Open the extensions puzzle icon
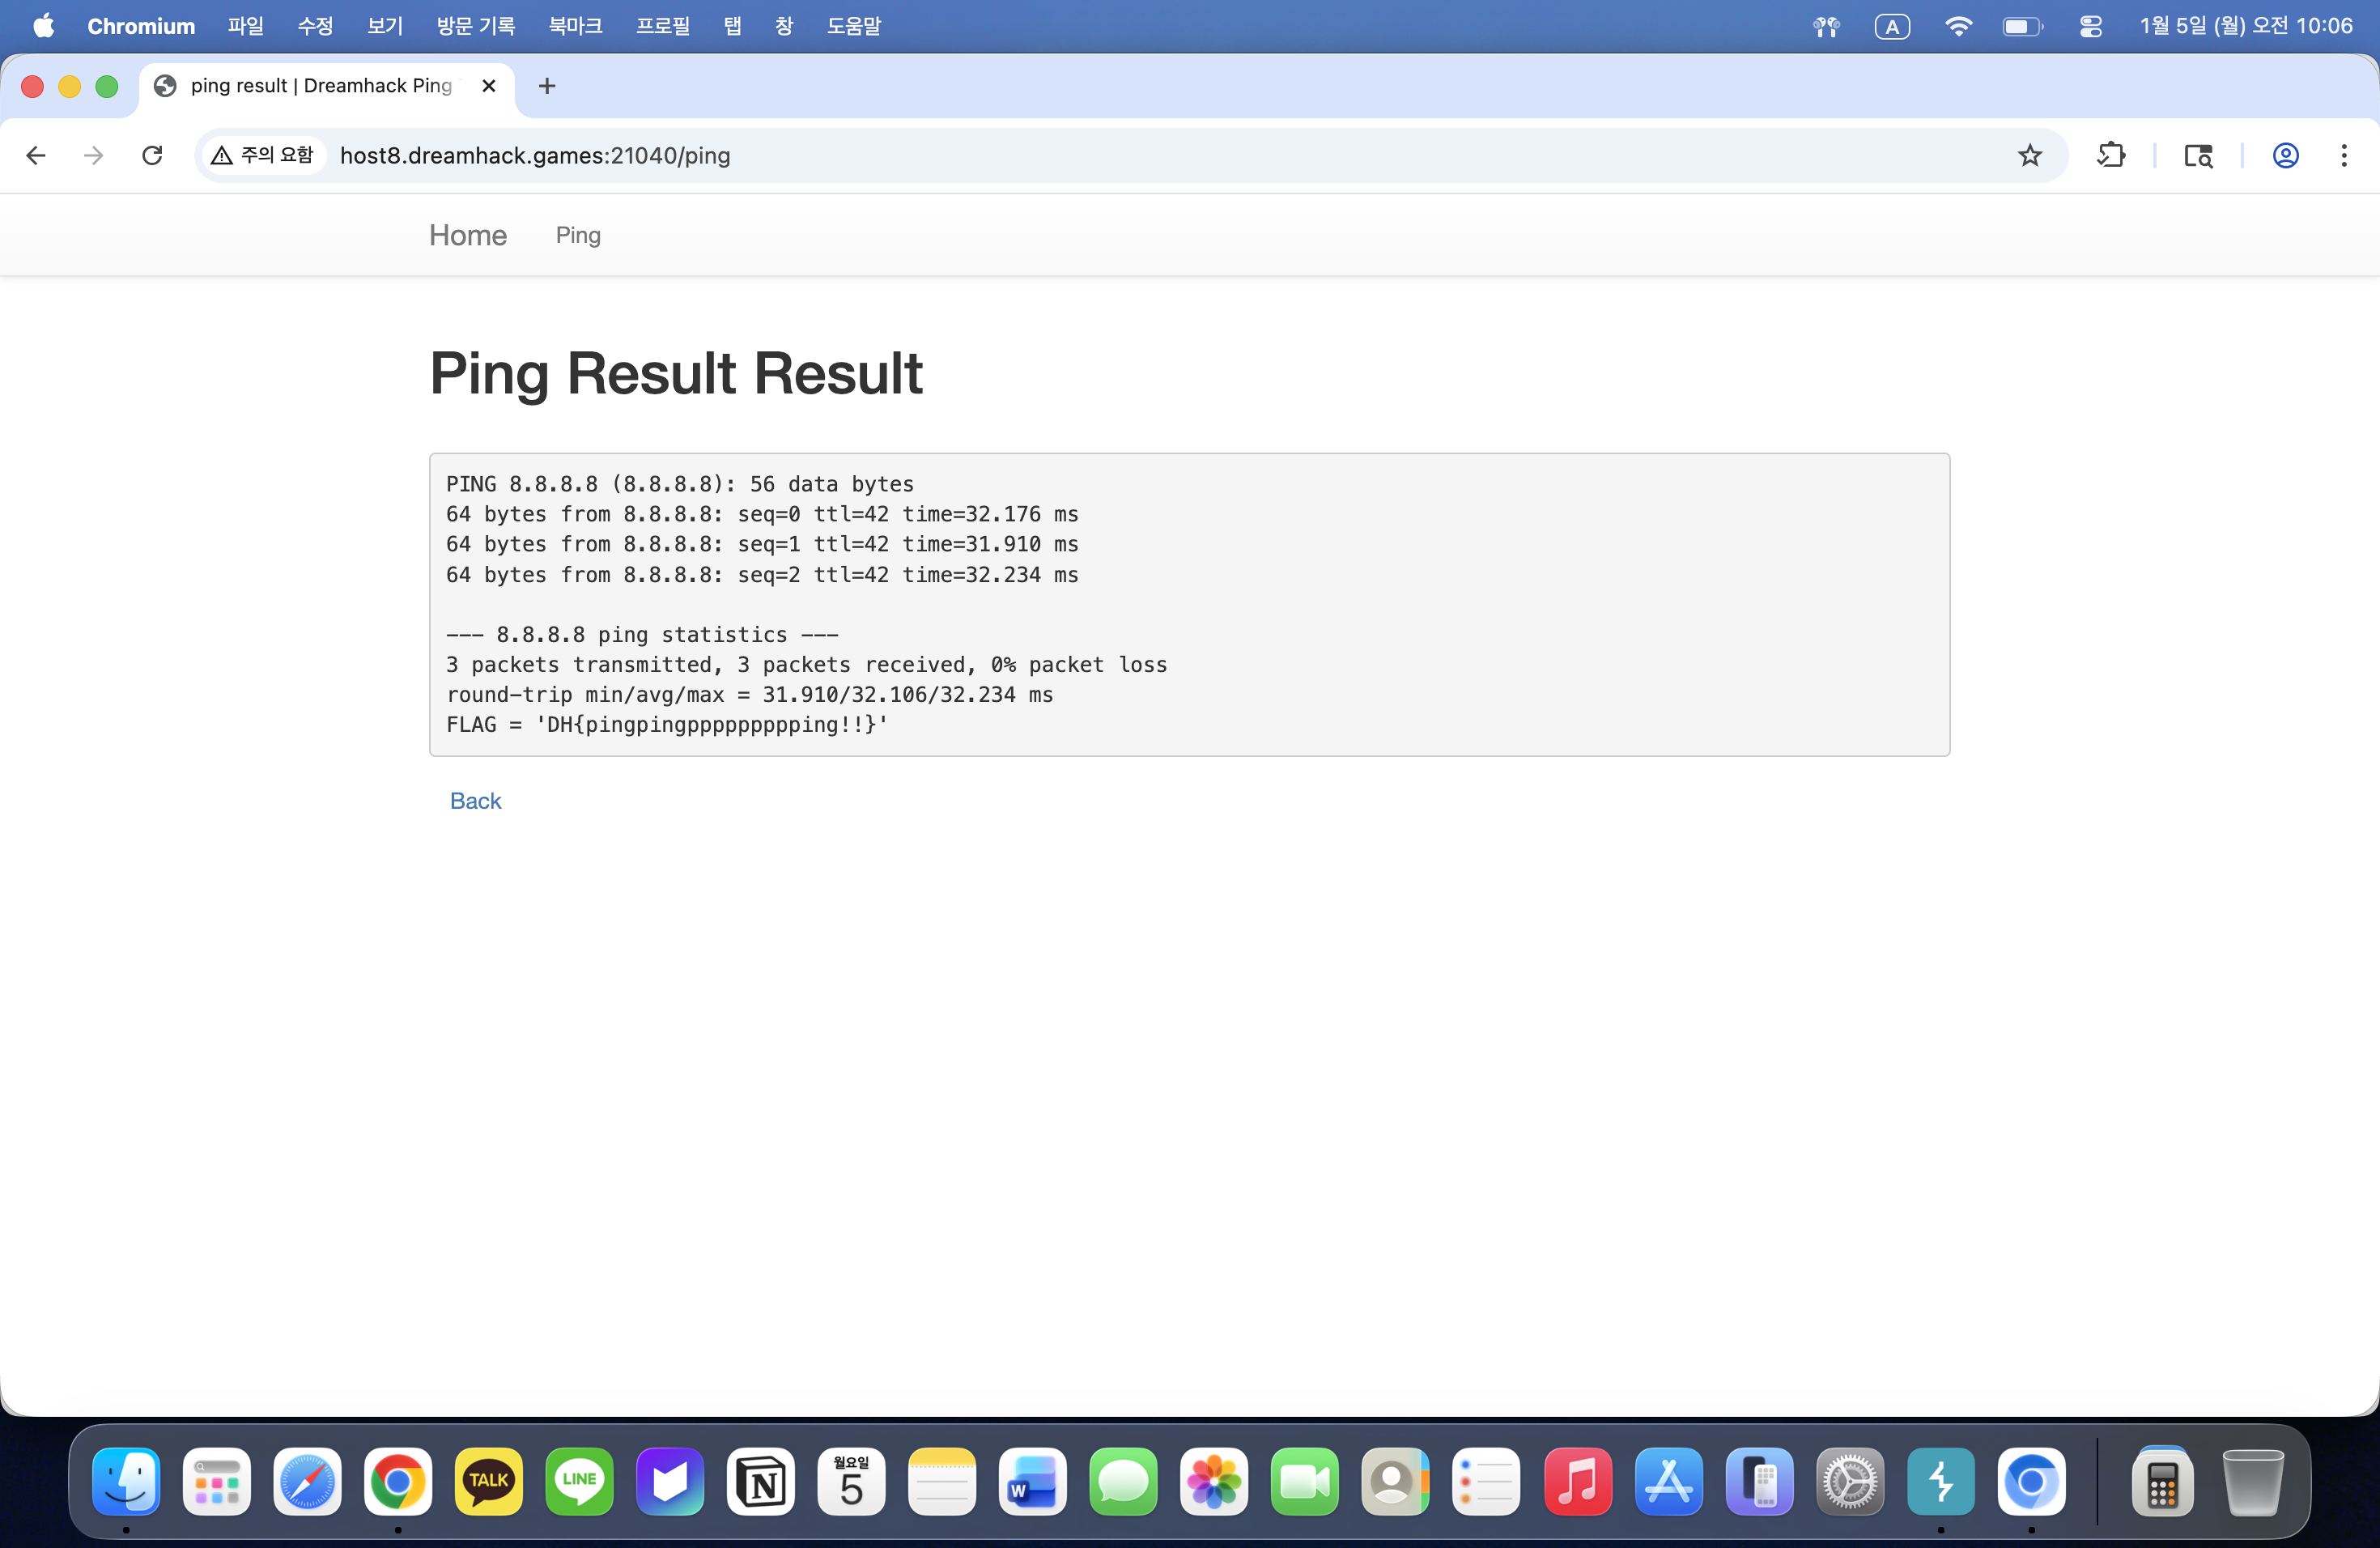 [2110, 155]
